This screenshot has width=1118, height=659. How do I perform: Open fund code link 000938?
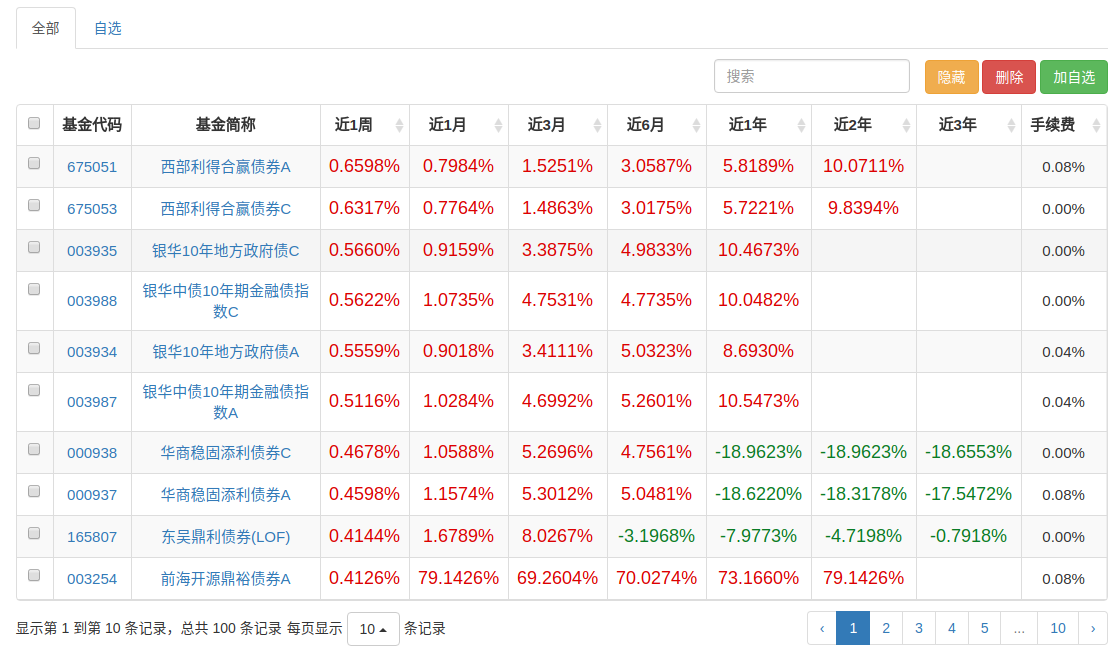click(x=92, y=453)
